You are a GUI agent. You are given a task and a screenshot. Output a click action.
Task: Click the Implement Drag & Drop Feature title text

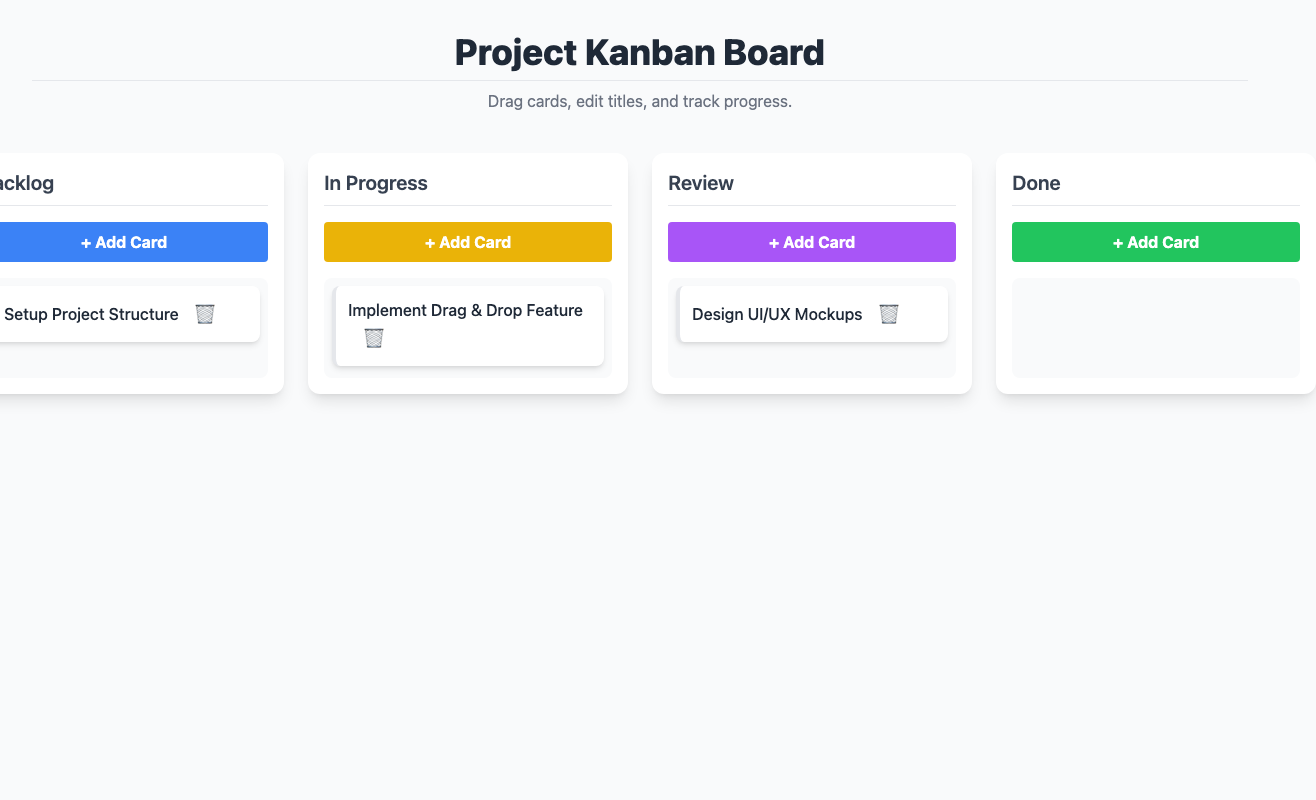(x=465, y=310)
